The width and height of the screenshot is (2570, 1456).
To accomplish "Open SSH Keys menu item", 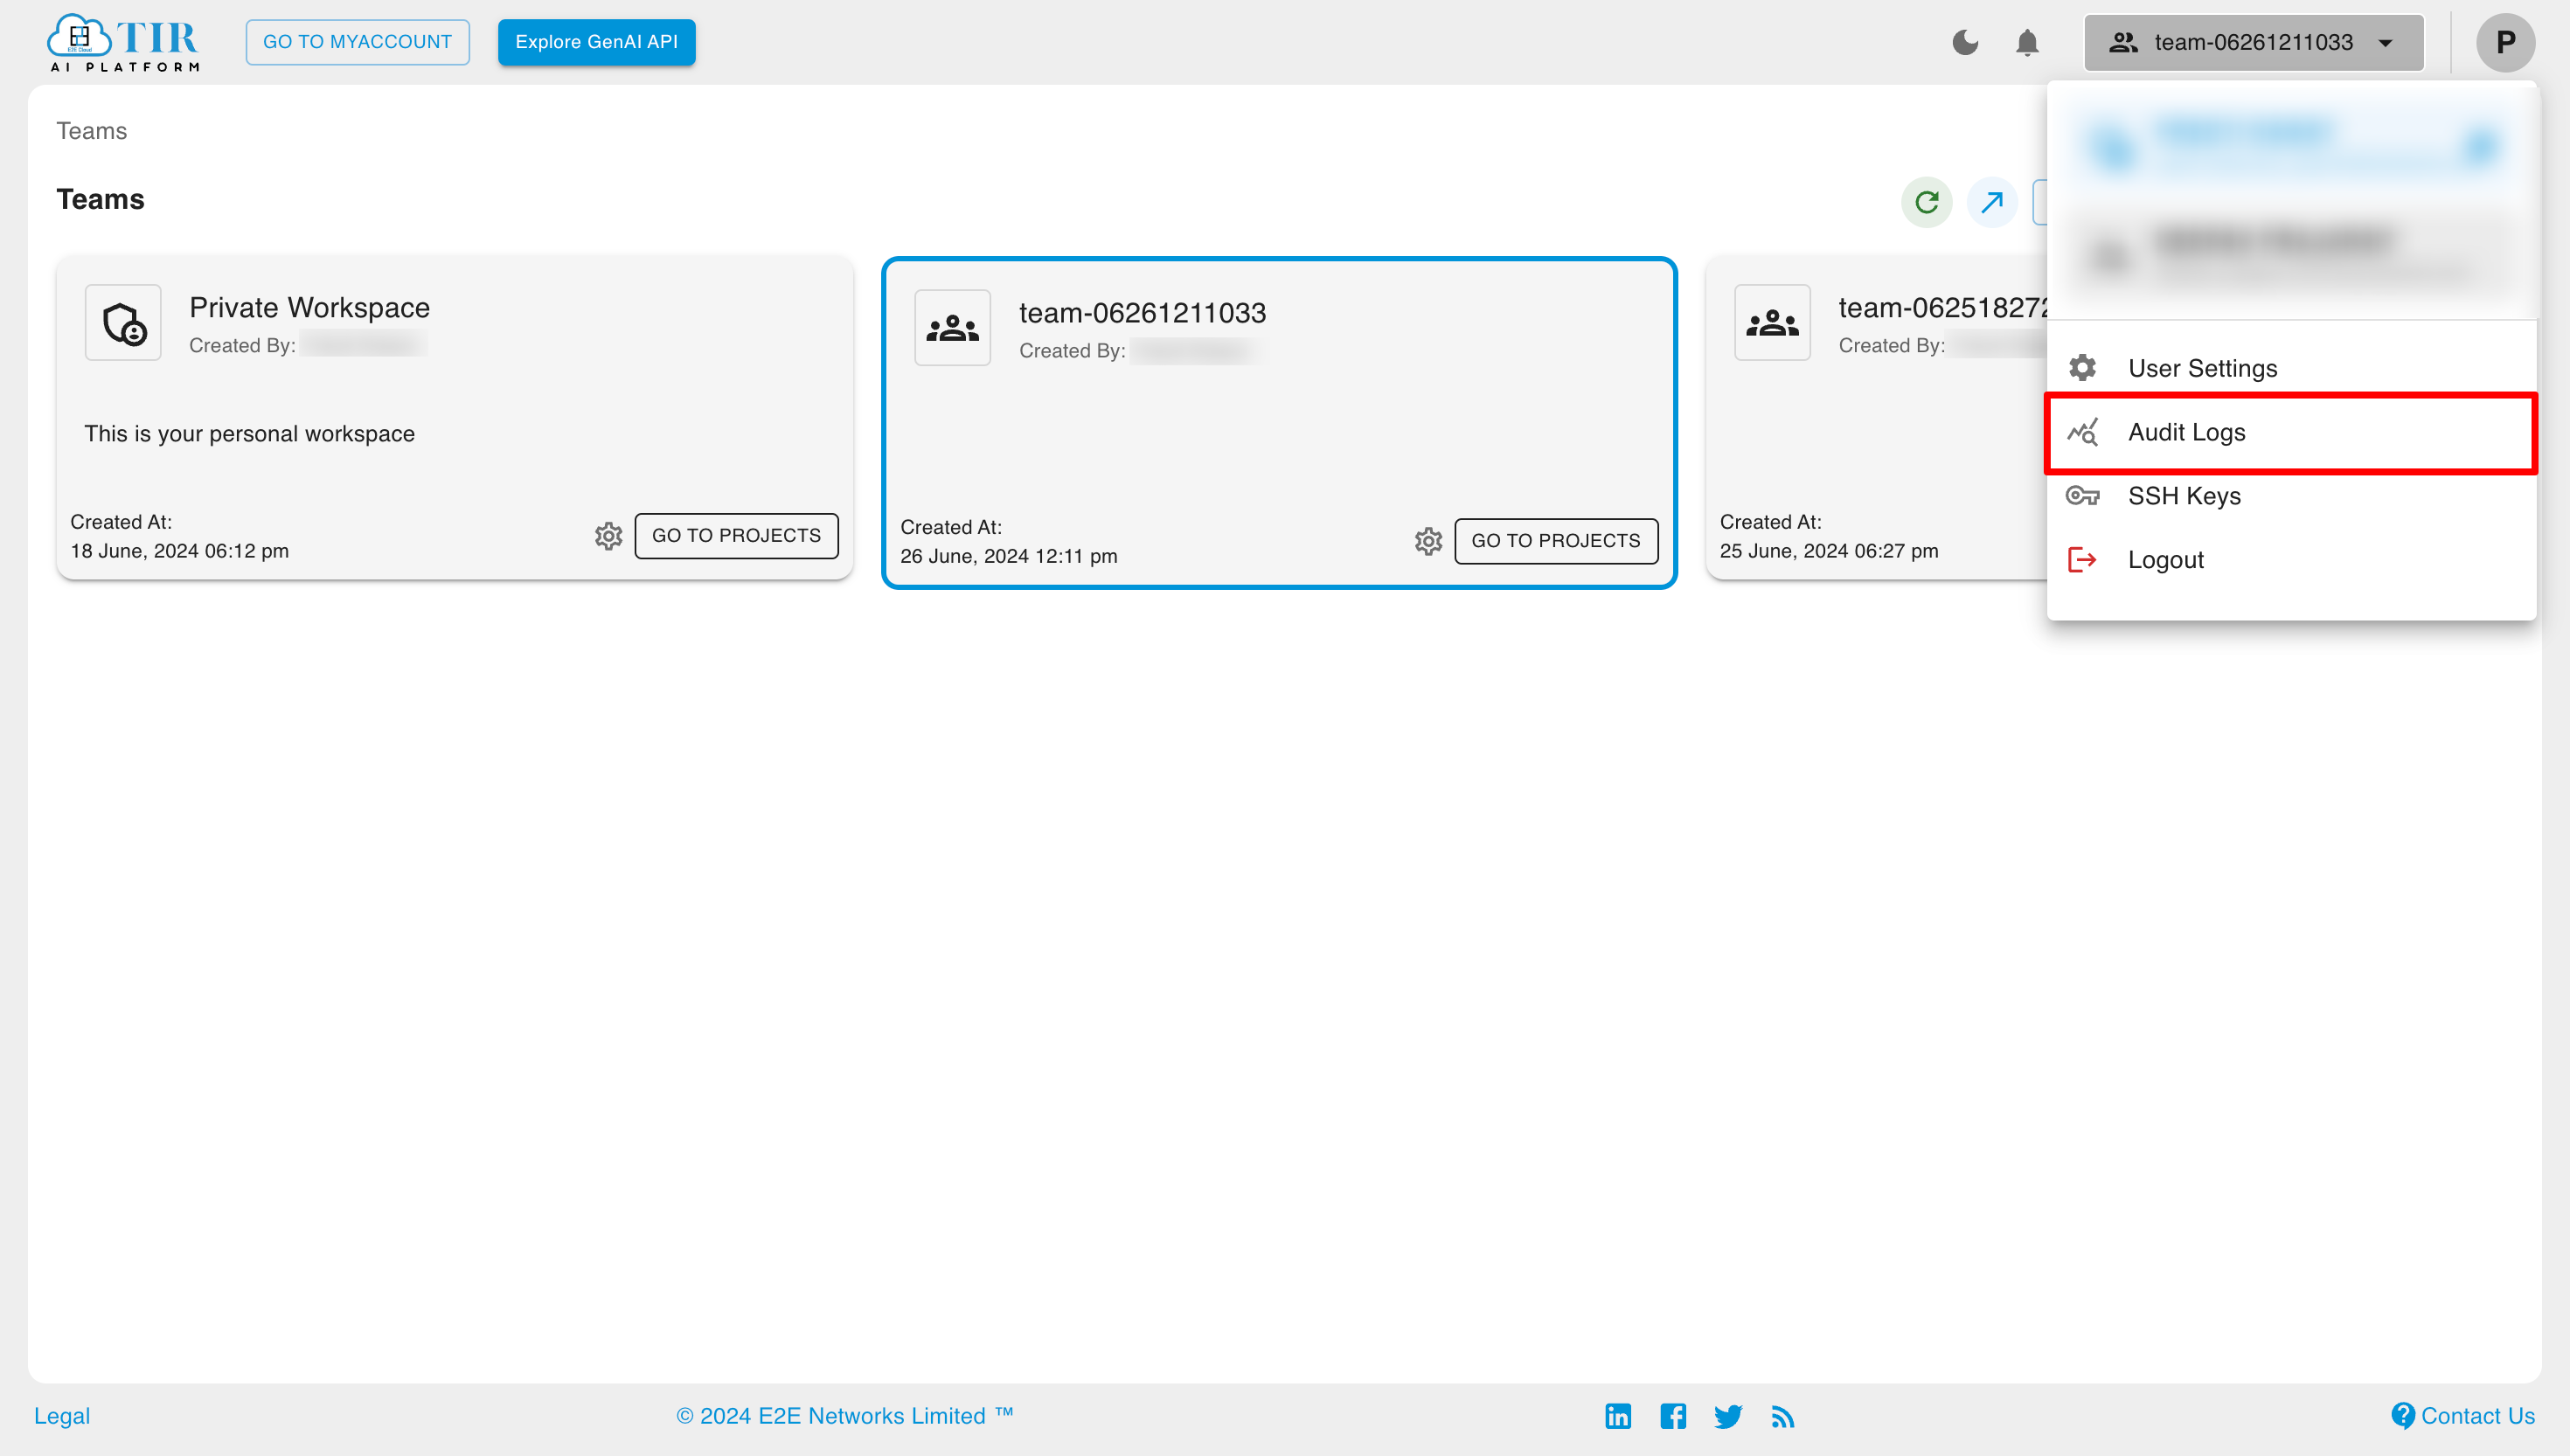I will (x=2291, y=496).
